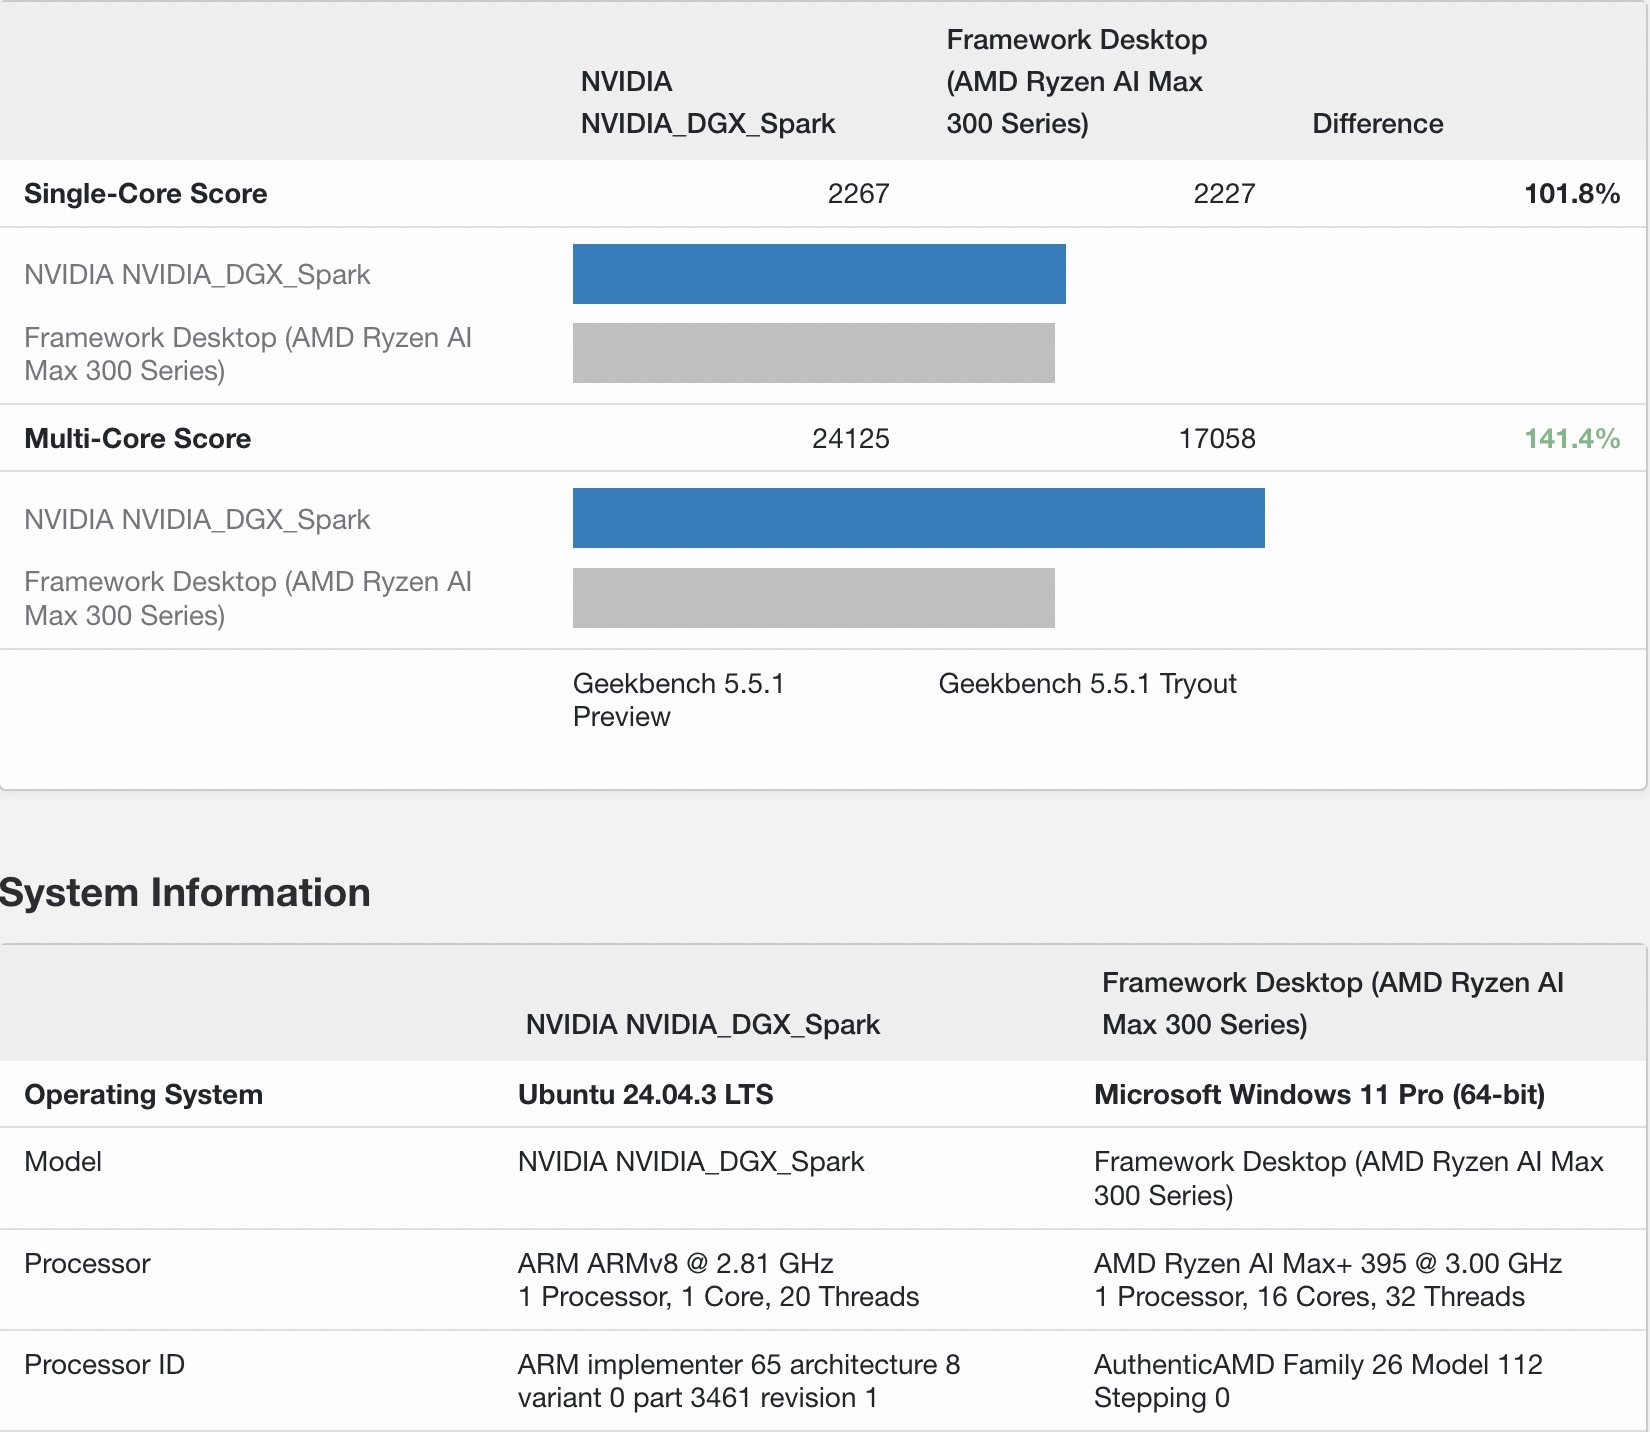This screenshot has width=1650, height=1432.
Task: Select the Difference column header
Action: 1377,124
